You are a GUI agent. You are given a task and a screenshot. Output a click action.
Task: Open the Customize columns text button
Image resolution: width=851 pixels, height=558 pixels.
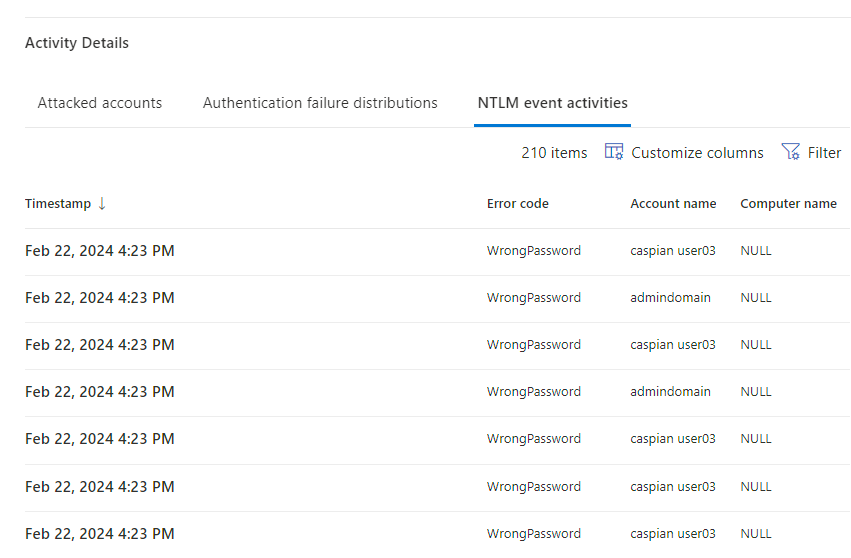point(697,153)
